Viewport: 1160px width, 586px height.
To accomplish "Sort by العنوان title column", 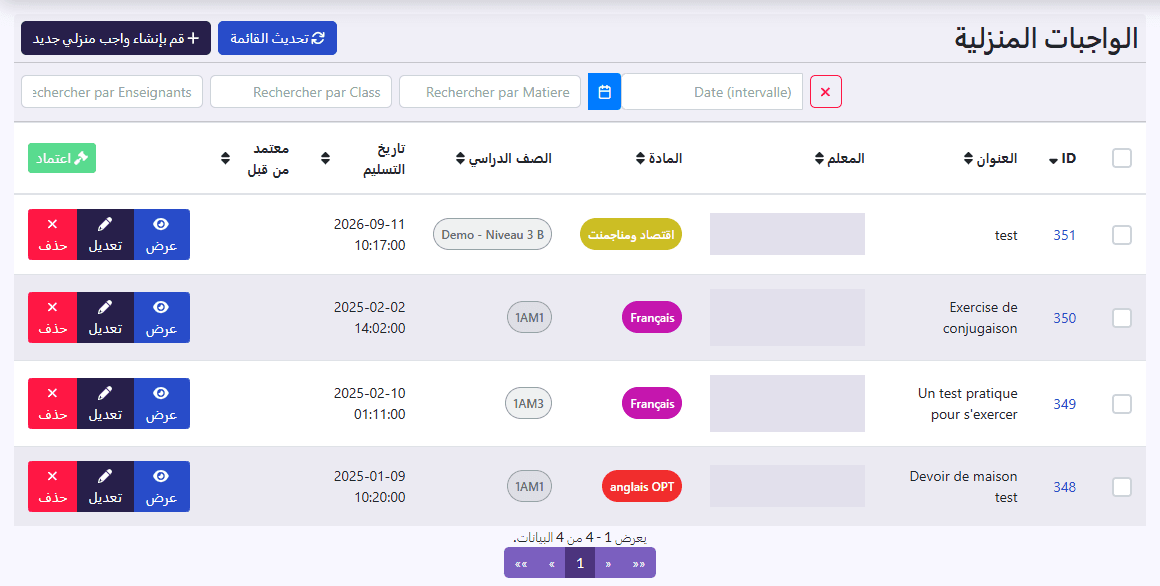I will point(990,158).
